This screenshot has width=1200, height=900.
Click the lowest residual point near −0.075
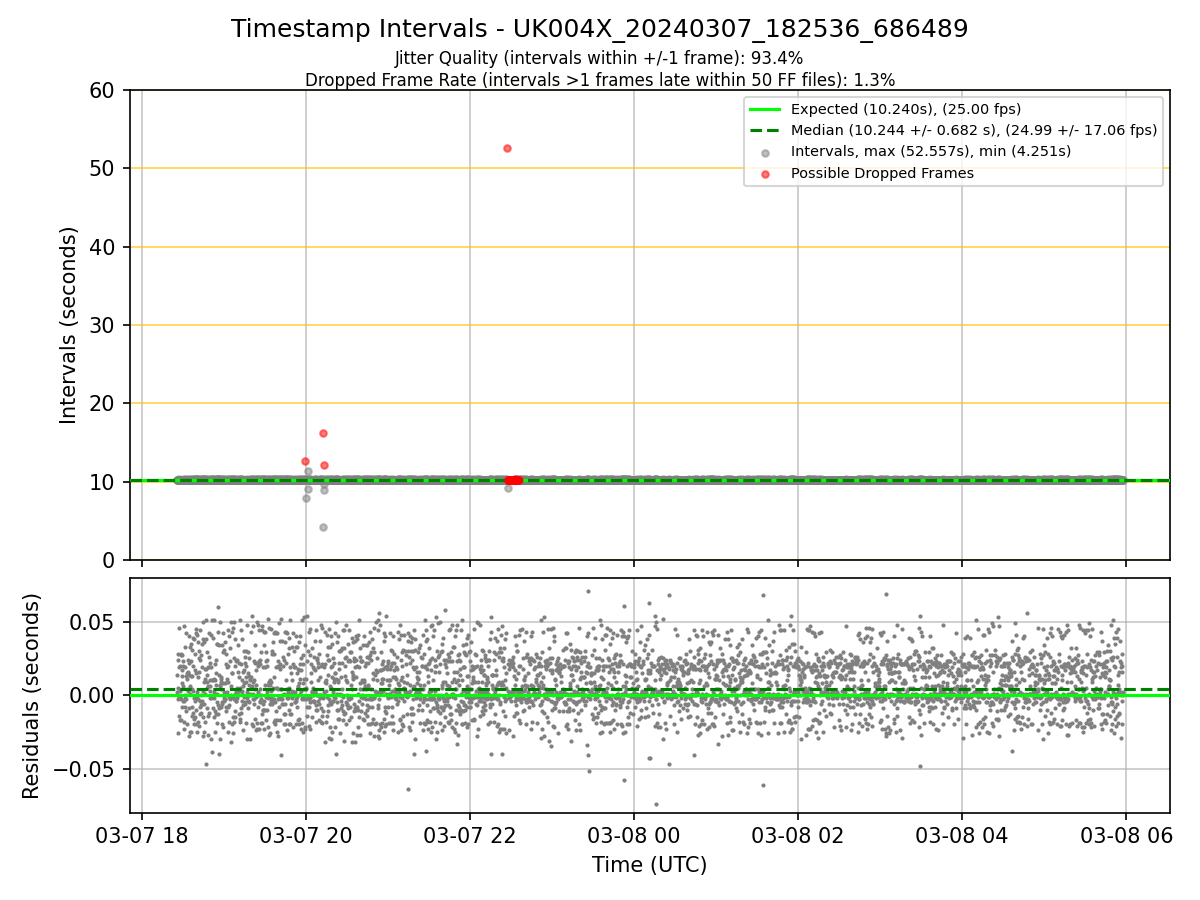pos(656,804)
